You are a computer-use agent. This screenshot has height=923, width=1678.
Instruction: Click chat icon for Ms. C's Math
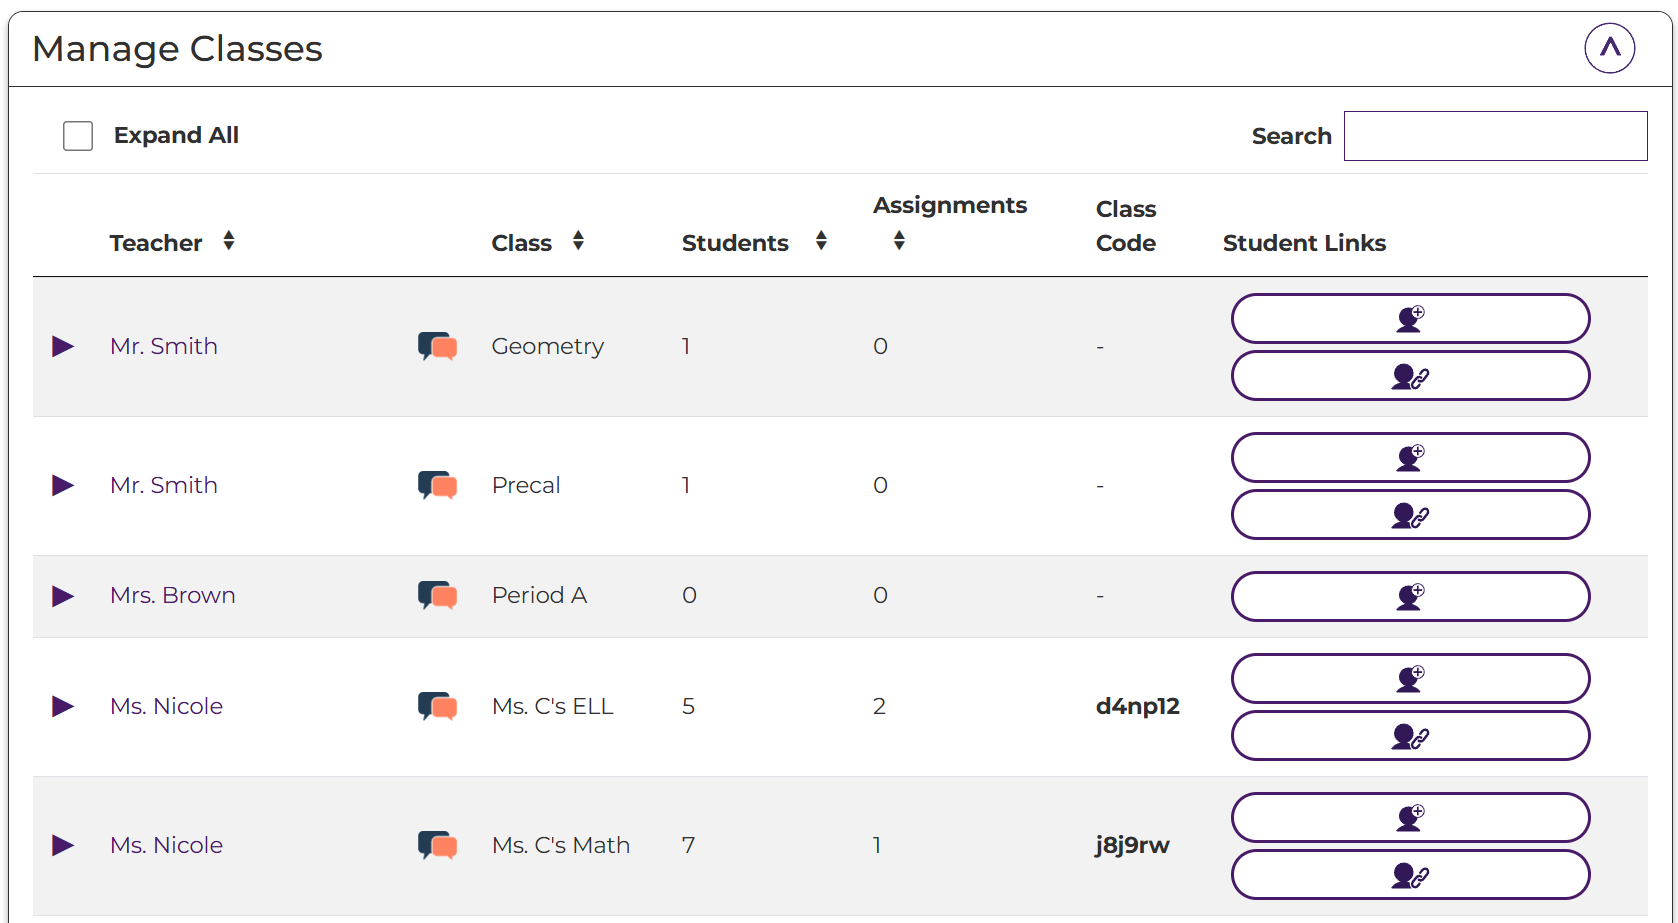tap(437, 845)
